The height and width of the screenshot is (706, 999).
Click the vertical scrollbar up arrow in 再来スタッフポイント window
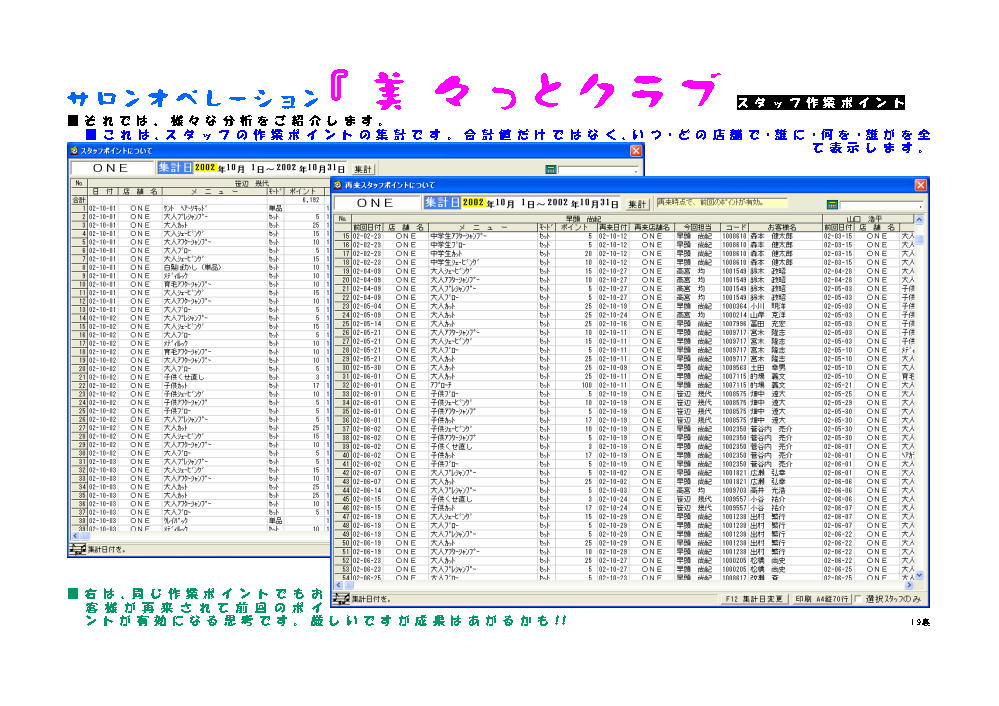tap(919, 219)
